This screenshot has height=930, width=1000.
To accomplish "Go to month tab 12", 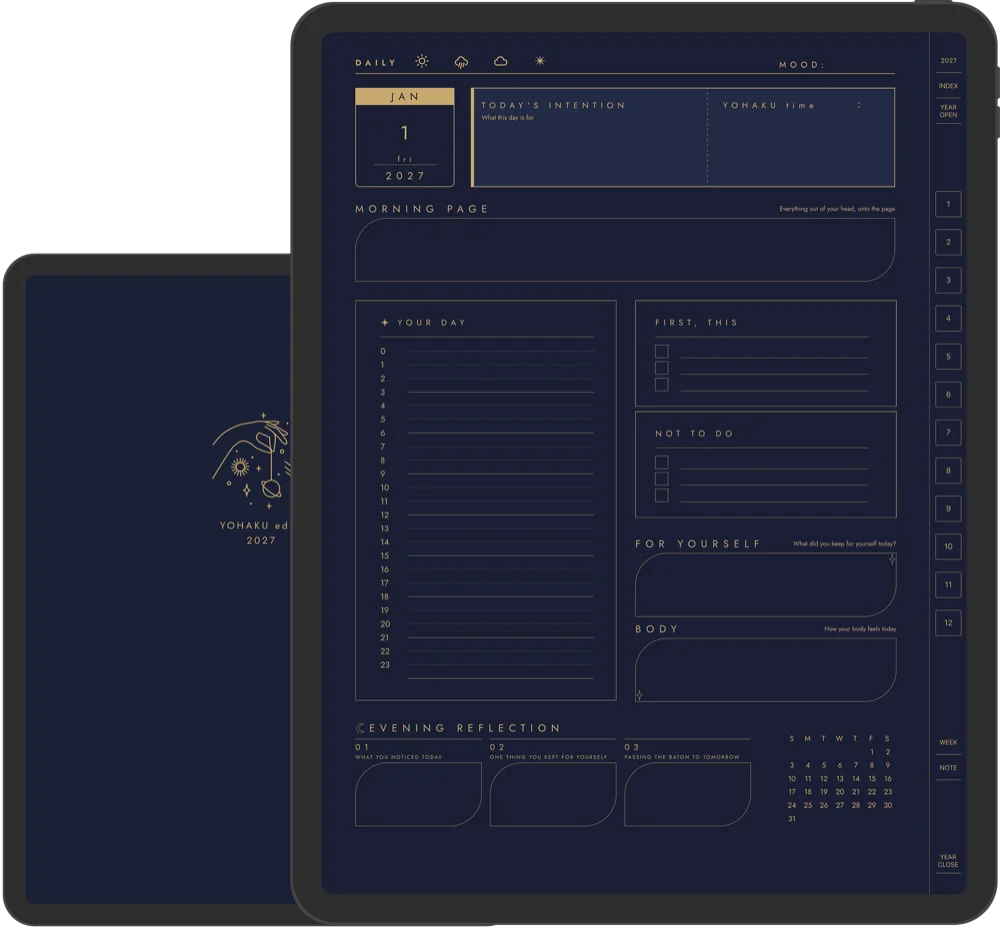I will coord(948,623).
